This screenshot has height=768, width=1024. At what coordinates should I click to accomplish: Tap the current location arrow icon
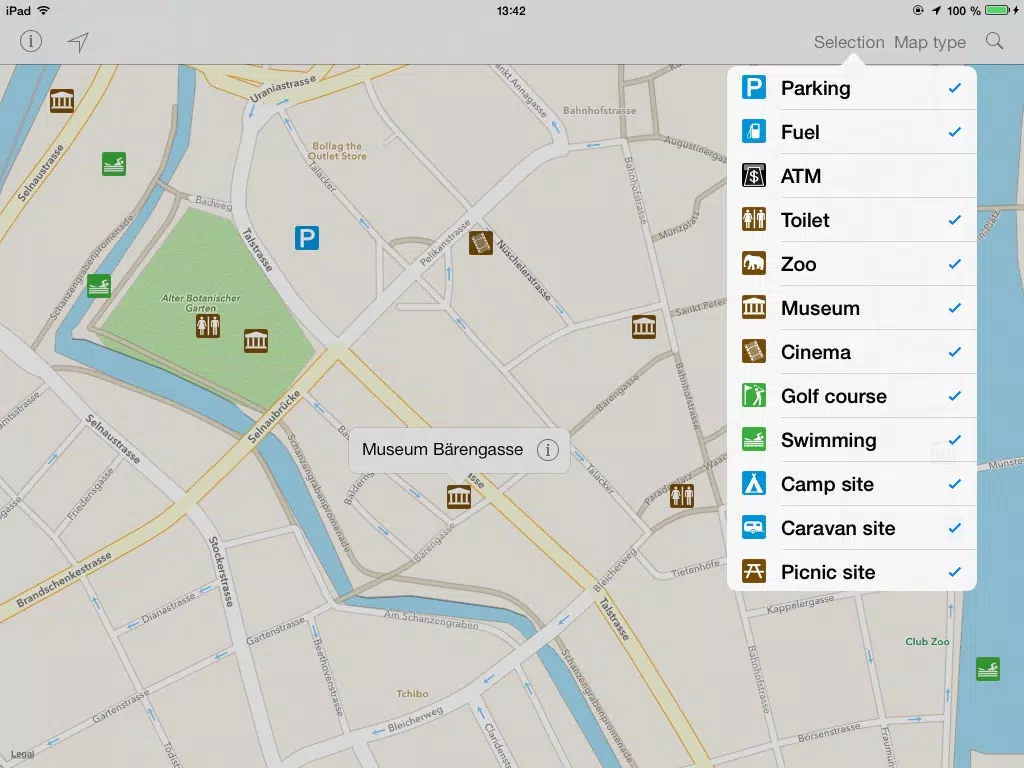tap(78, 41)
